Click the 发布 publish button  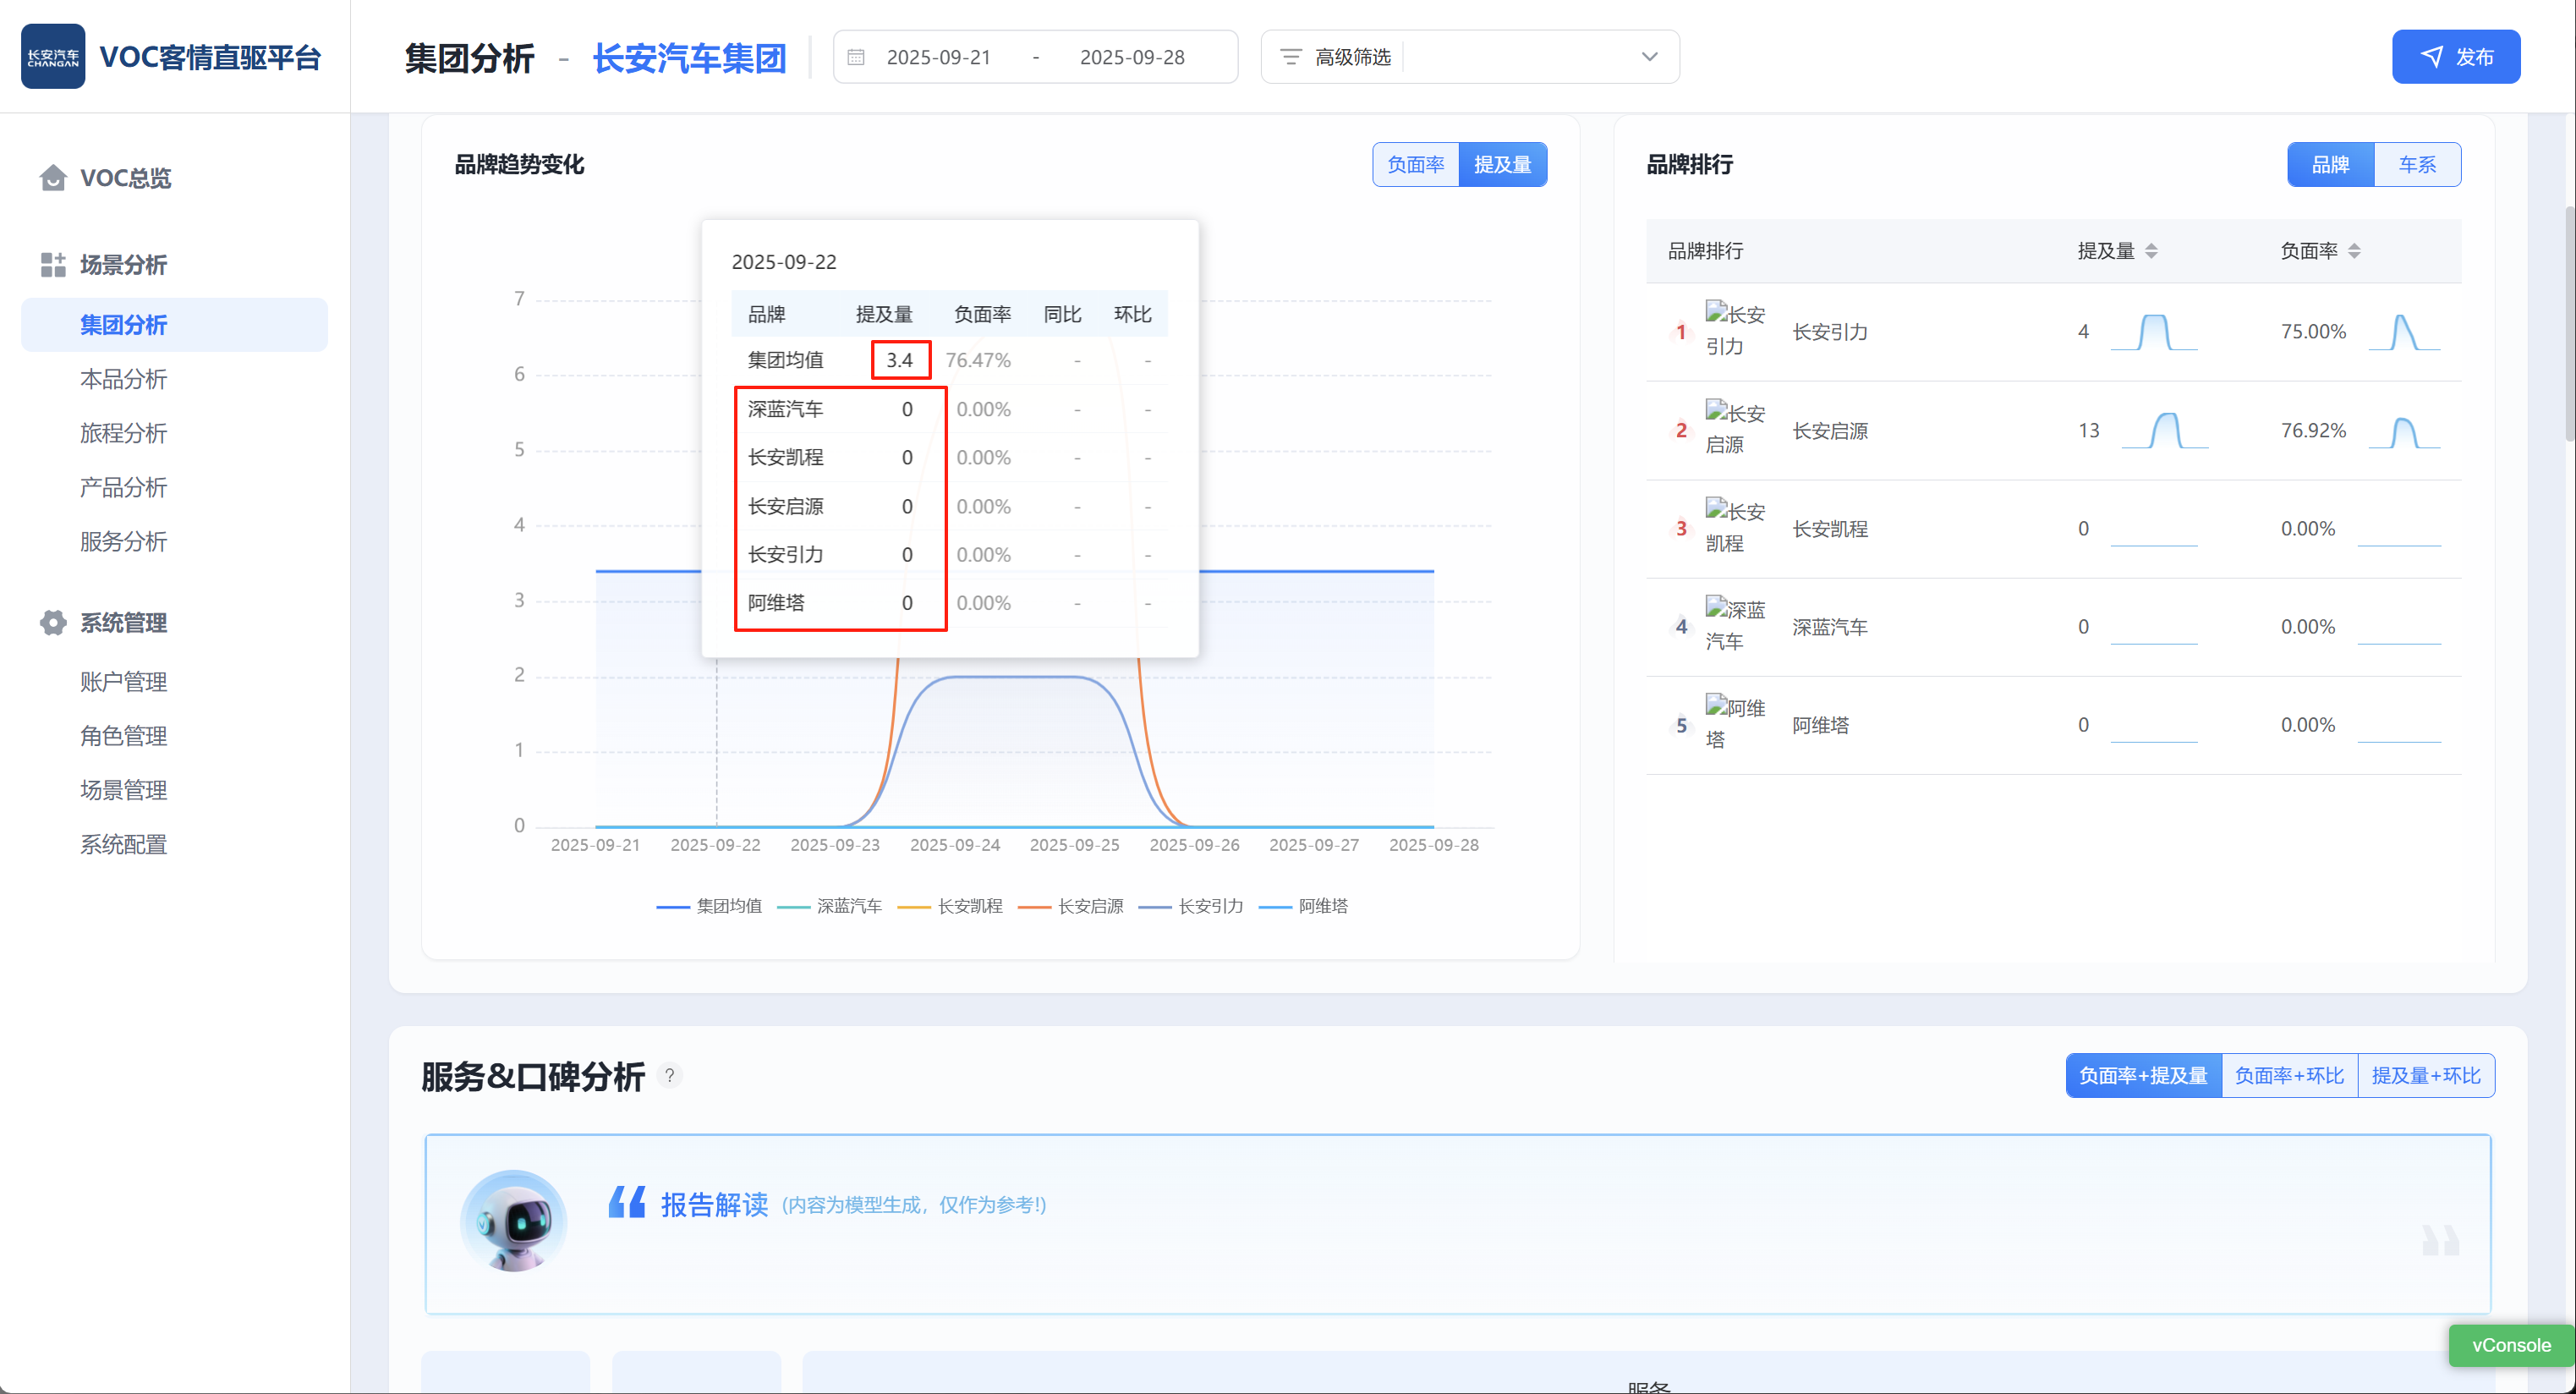(2455, 57)
